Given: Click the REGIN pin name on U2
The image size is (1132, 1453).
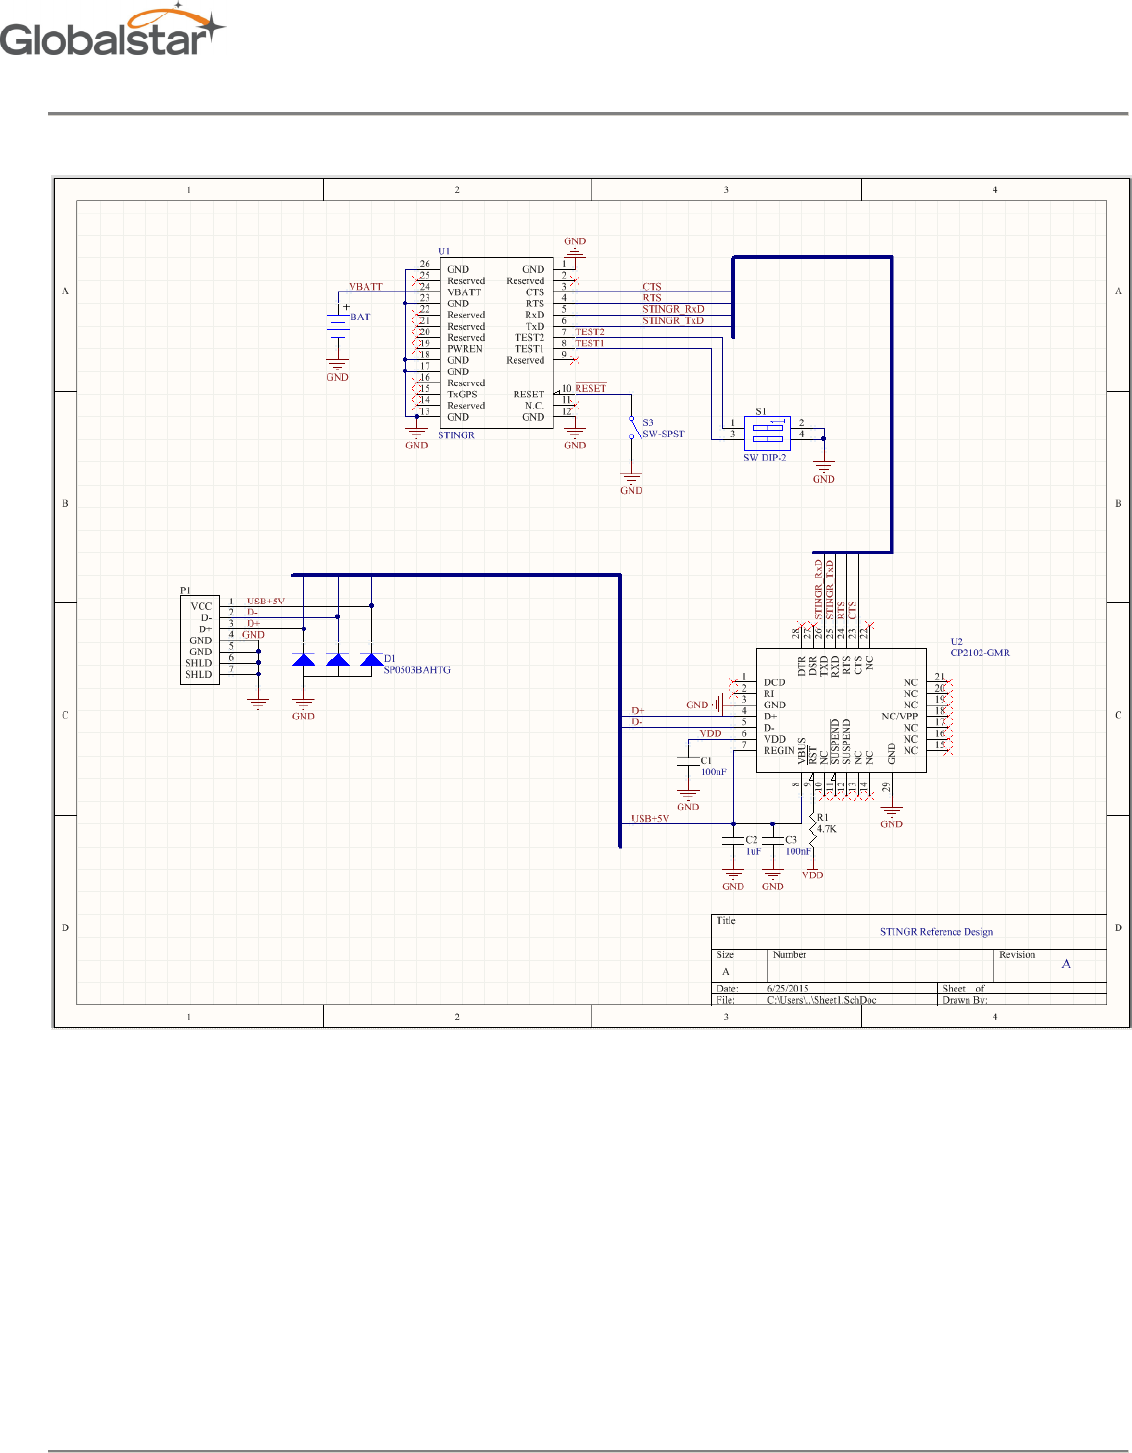Looking at the screenshot, I should 779,750.
